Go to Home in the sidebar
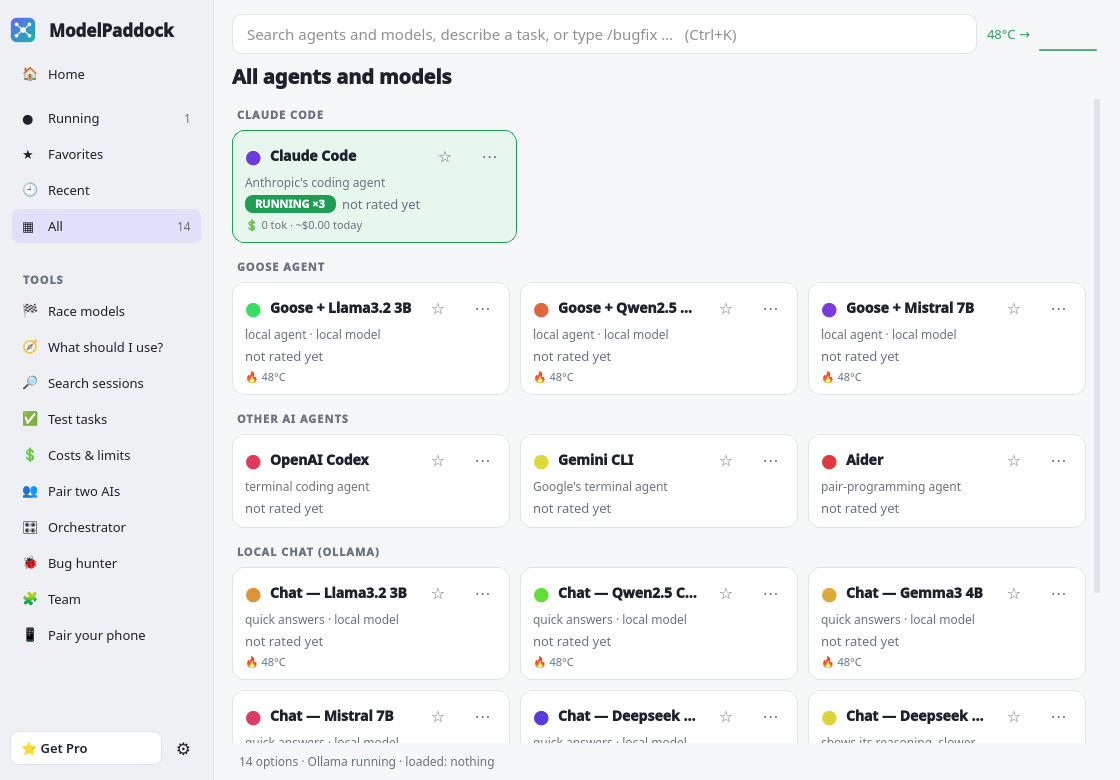This screenshot has width=1120, height=780. pyautogui.click(x=106, y=74)
